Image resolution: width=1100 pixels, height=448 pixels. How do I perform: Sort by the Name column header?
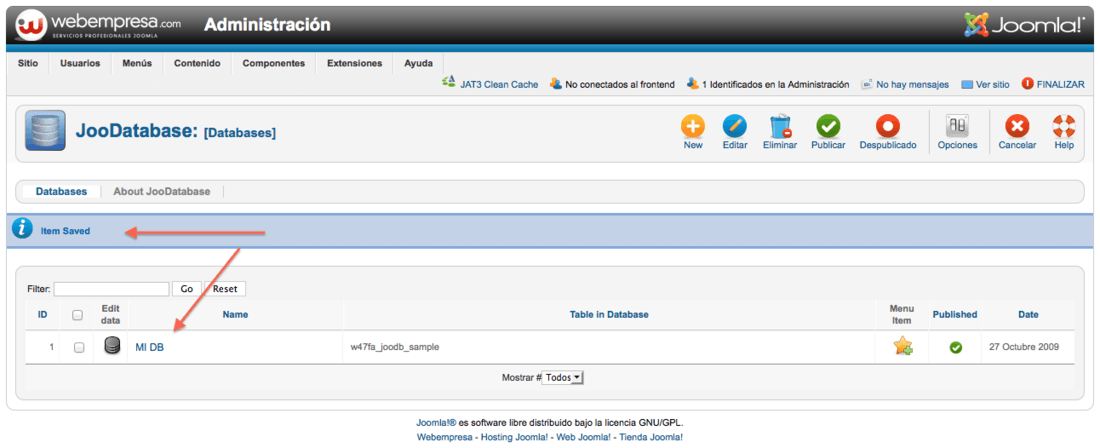tap(235, 315)
